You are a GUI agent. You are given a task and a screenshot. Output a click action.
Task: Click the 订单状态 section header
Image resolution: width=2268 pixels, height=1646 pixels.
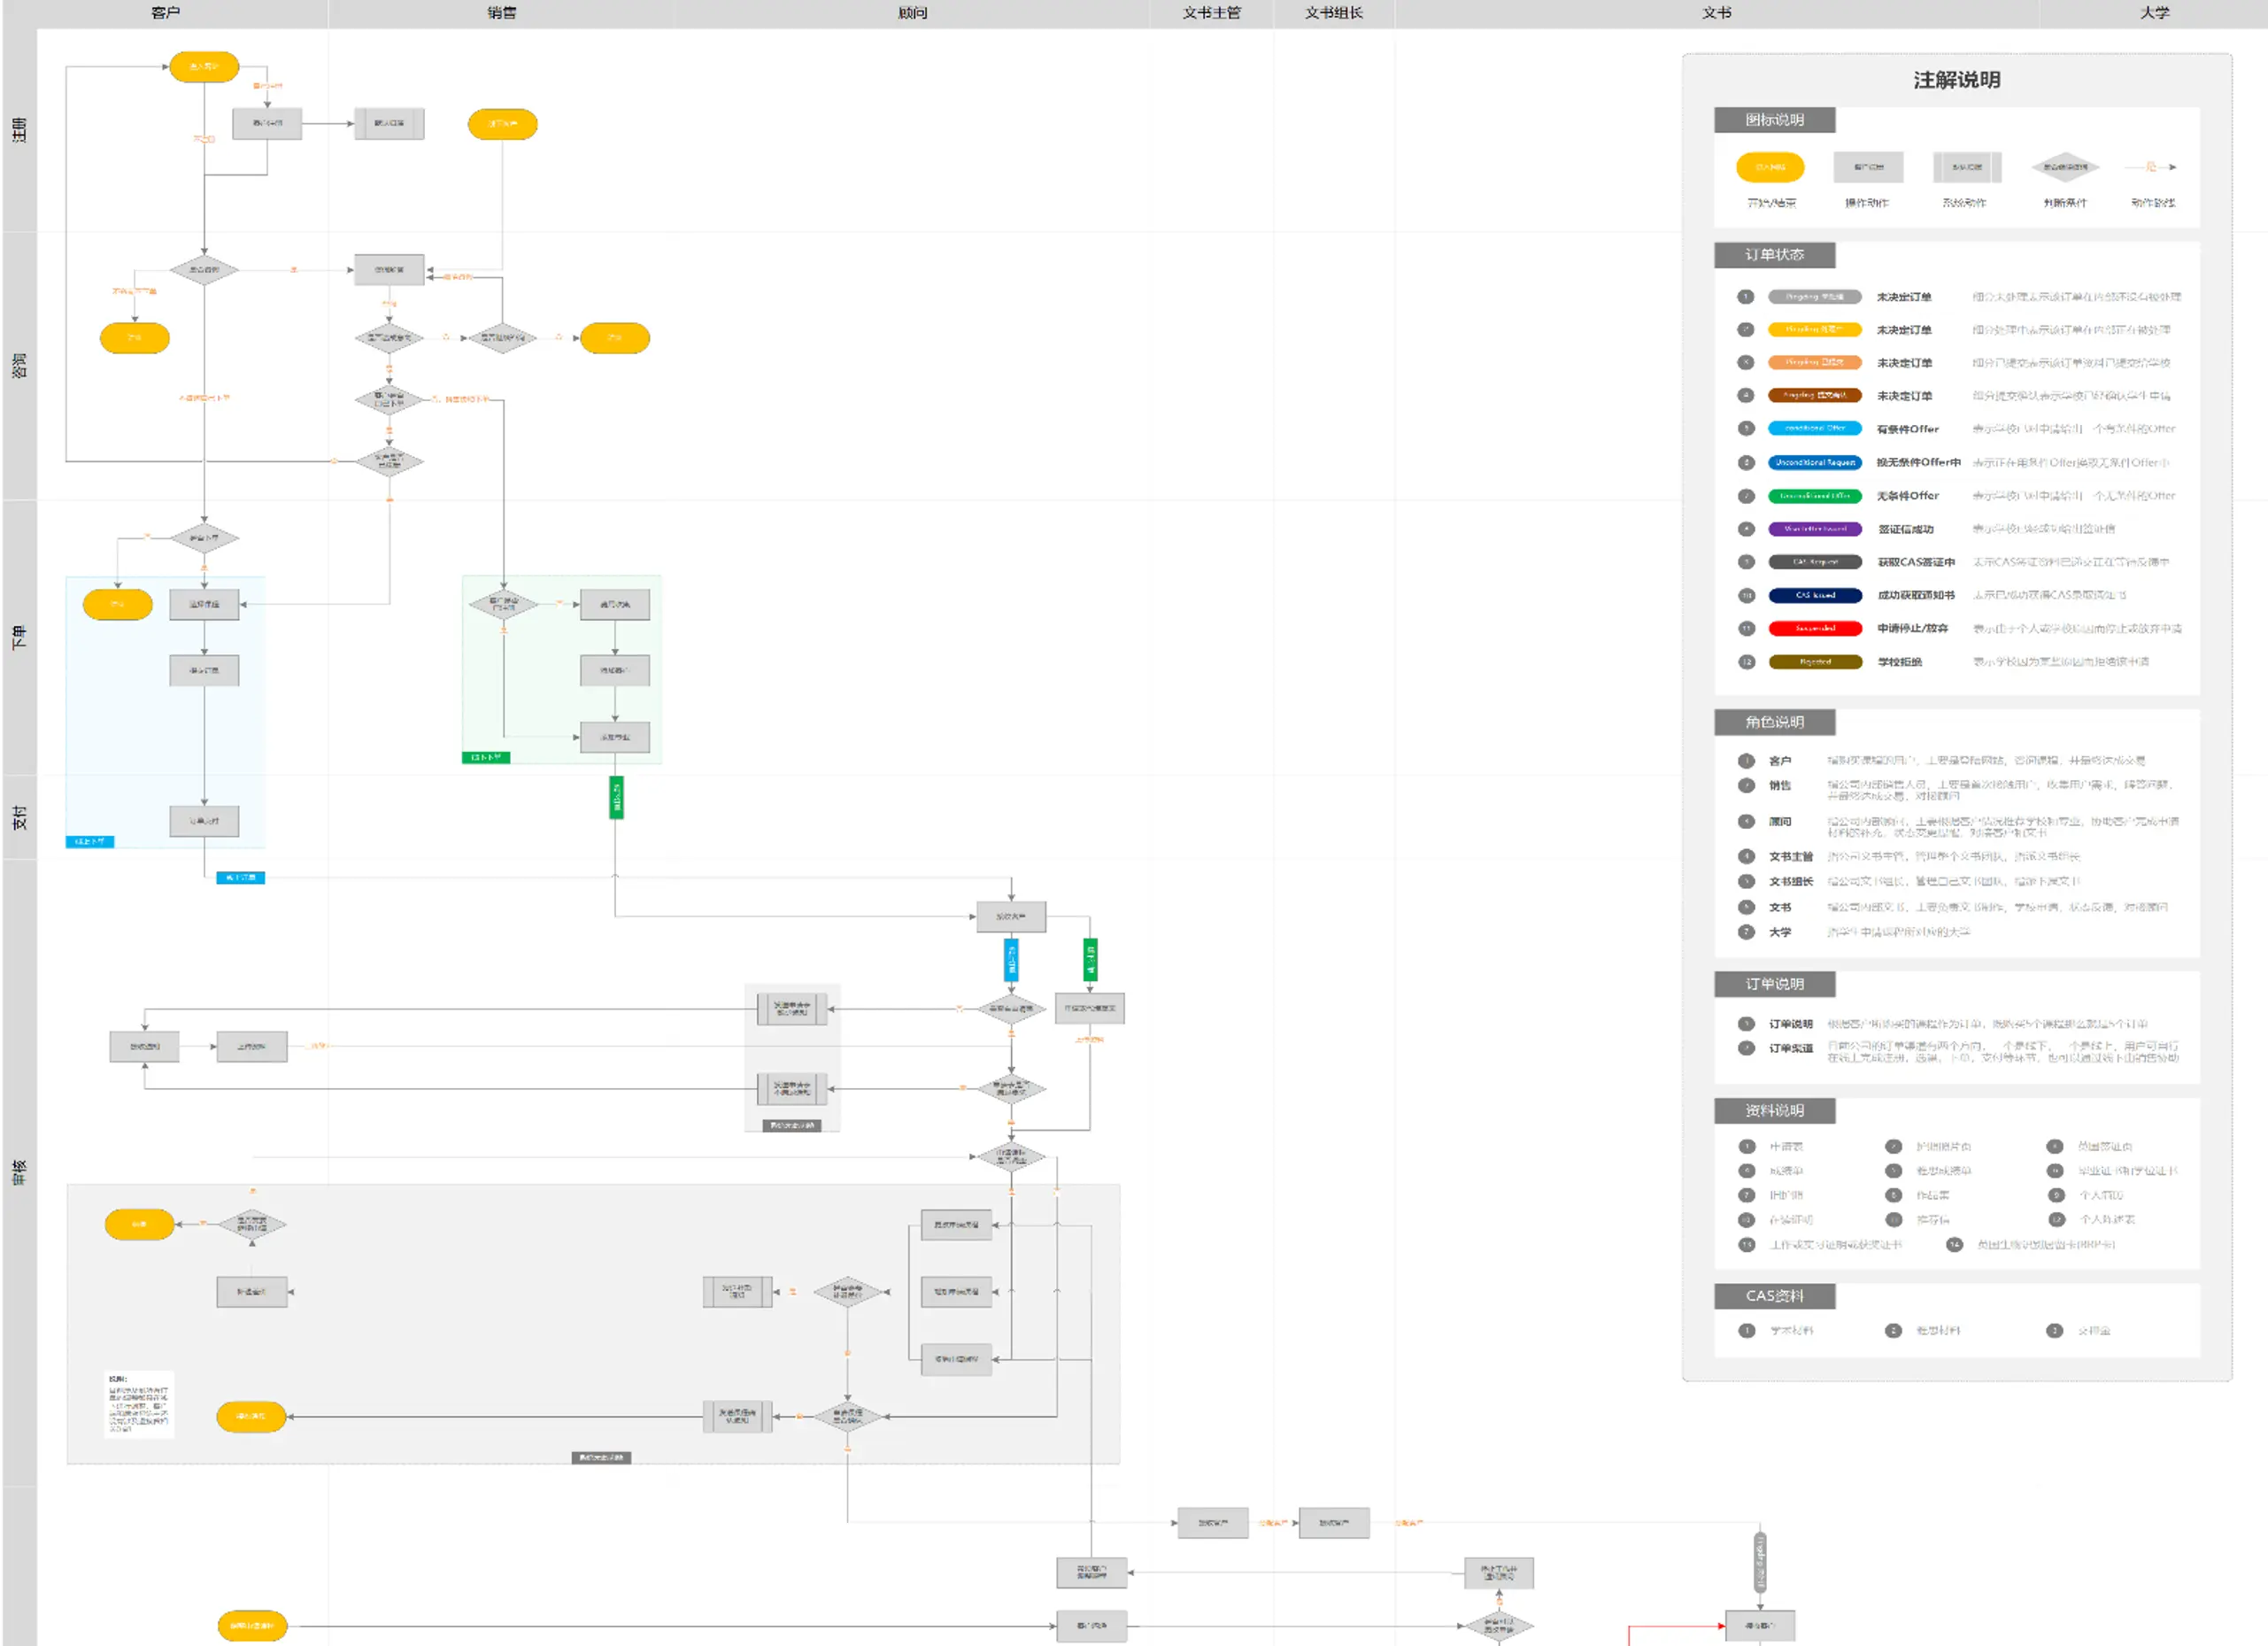(x=1774, y=255)
